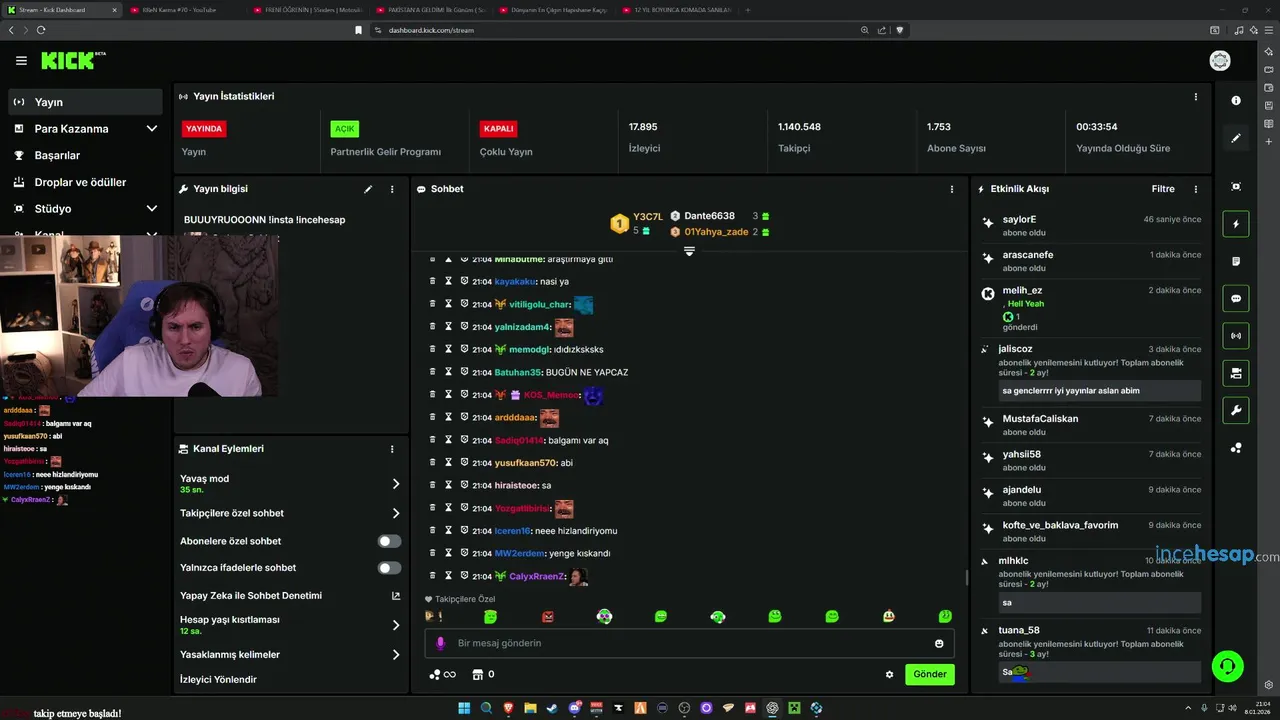Toggle the lightning activity feed panel icon
Image resolution: width=1280 pixels, height=720 pixels.
click(1236, 224)
